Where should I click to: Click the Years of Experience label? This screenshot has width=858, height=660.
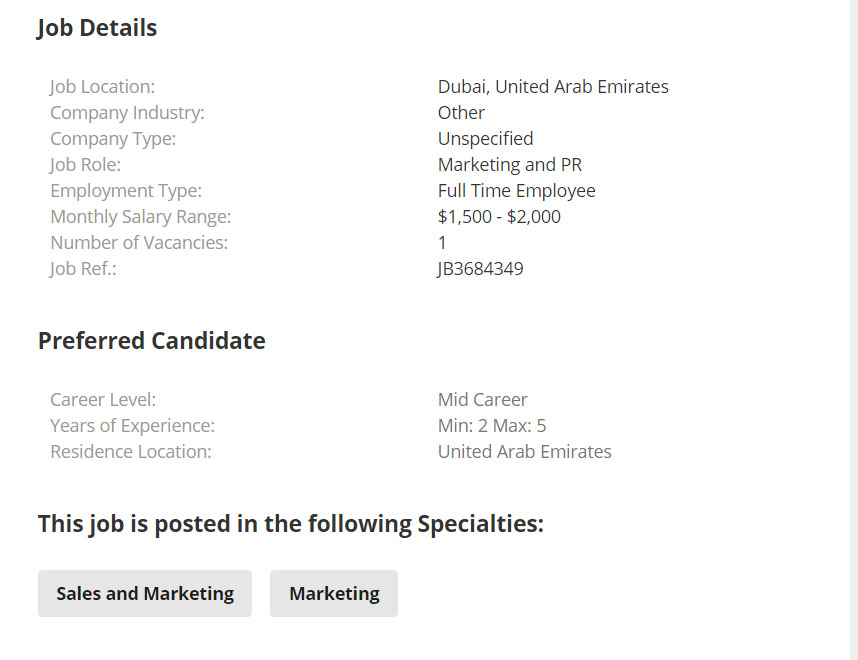point(131,425)
